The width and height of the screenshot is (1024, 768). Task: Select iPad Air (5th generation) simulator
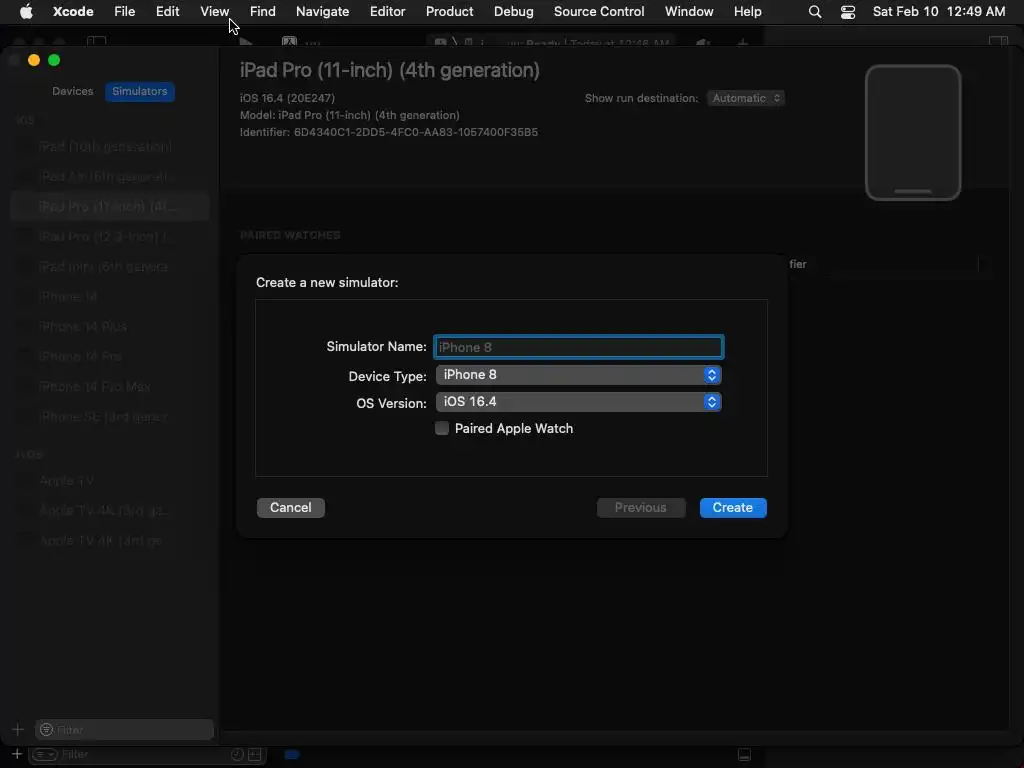click(x=110, y=177)
